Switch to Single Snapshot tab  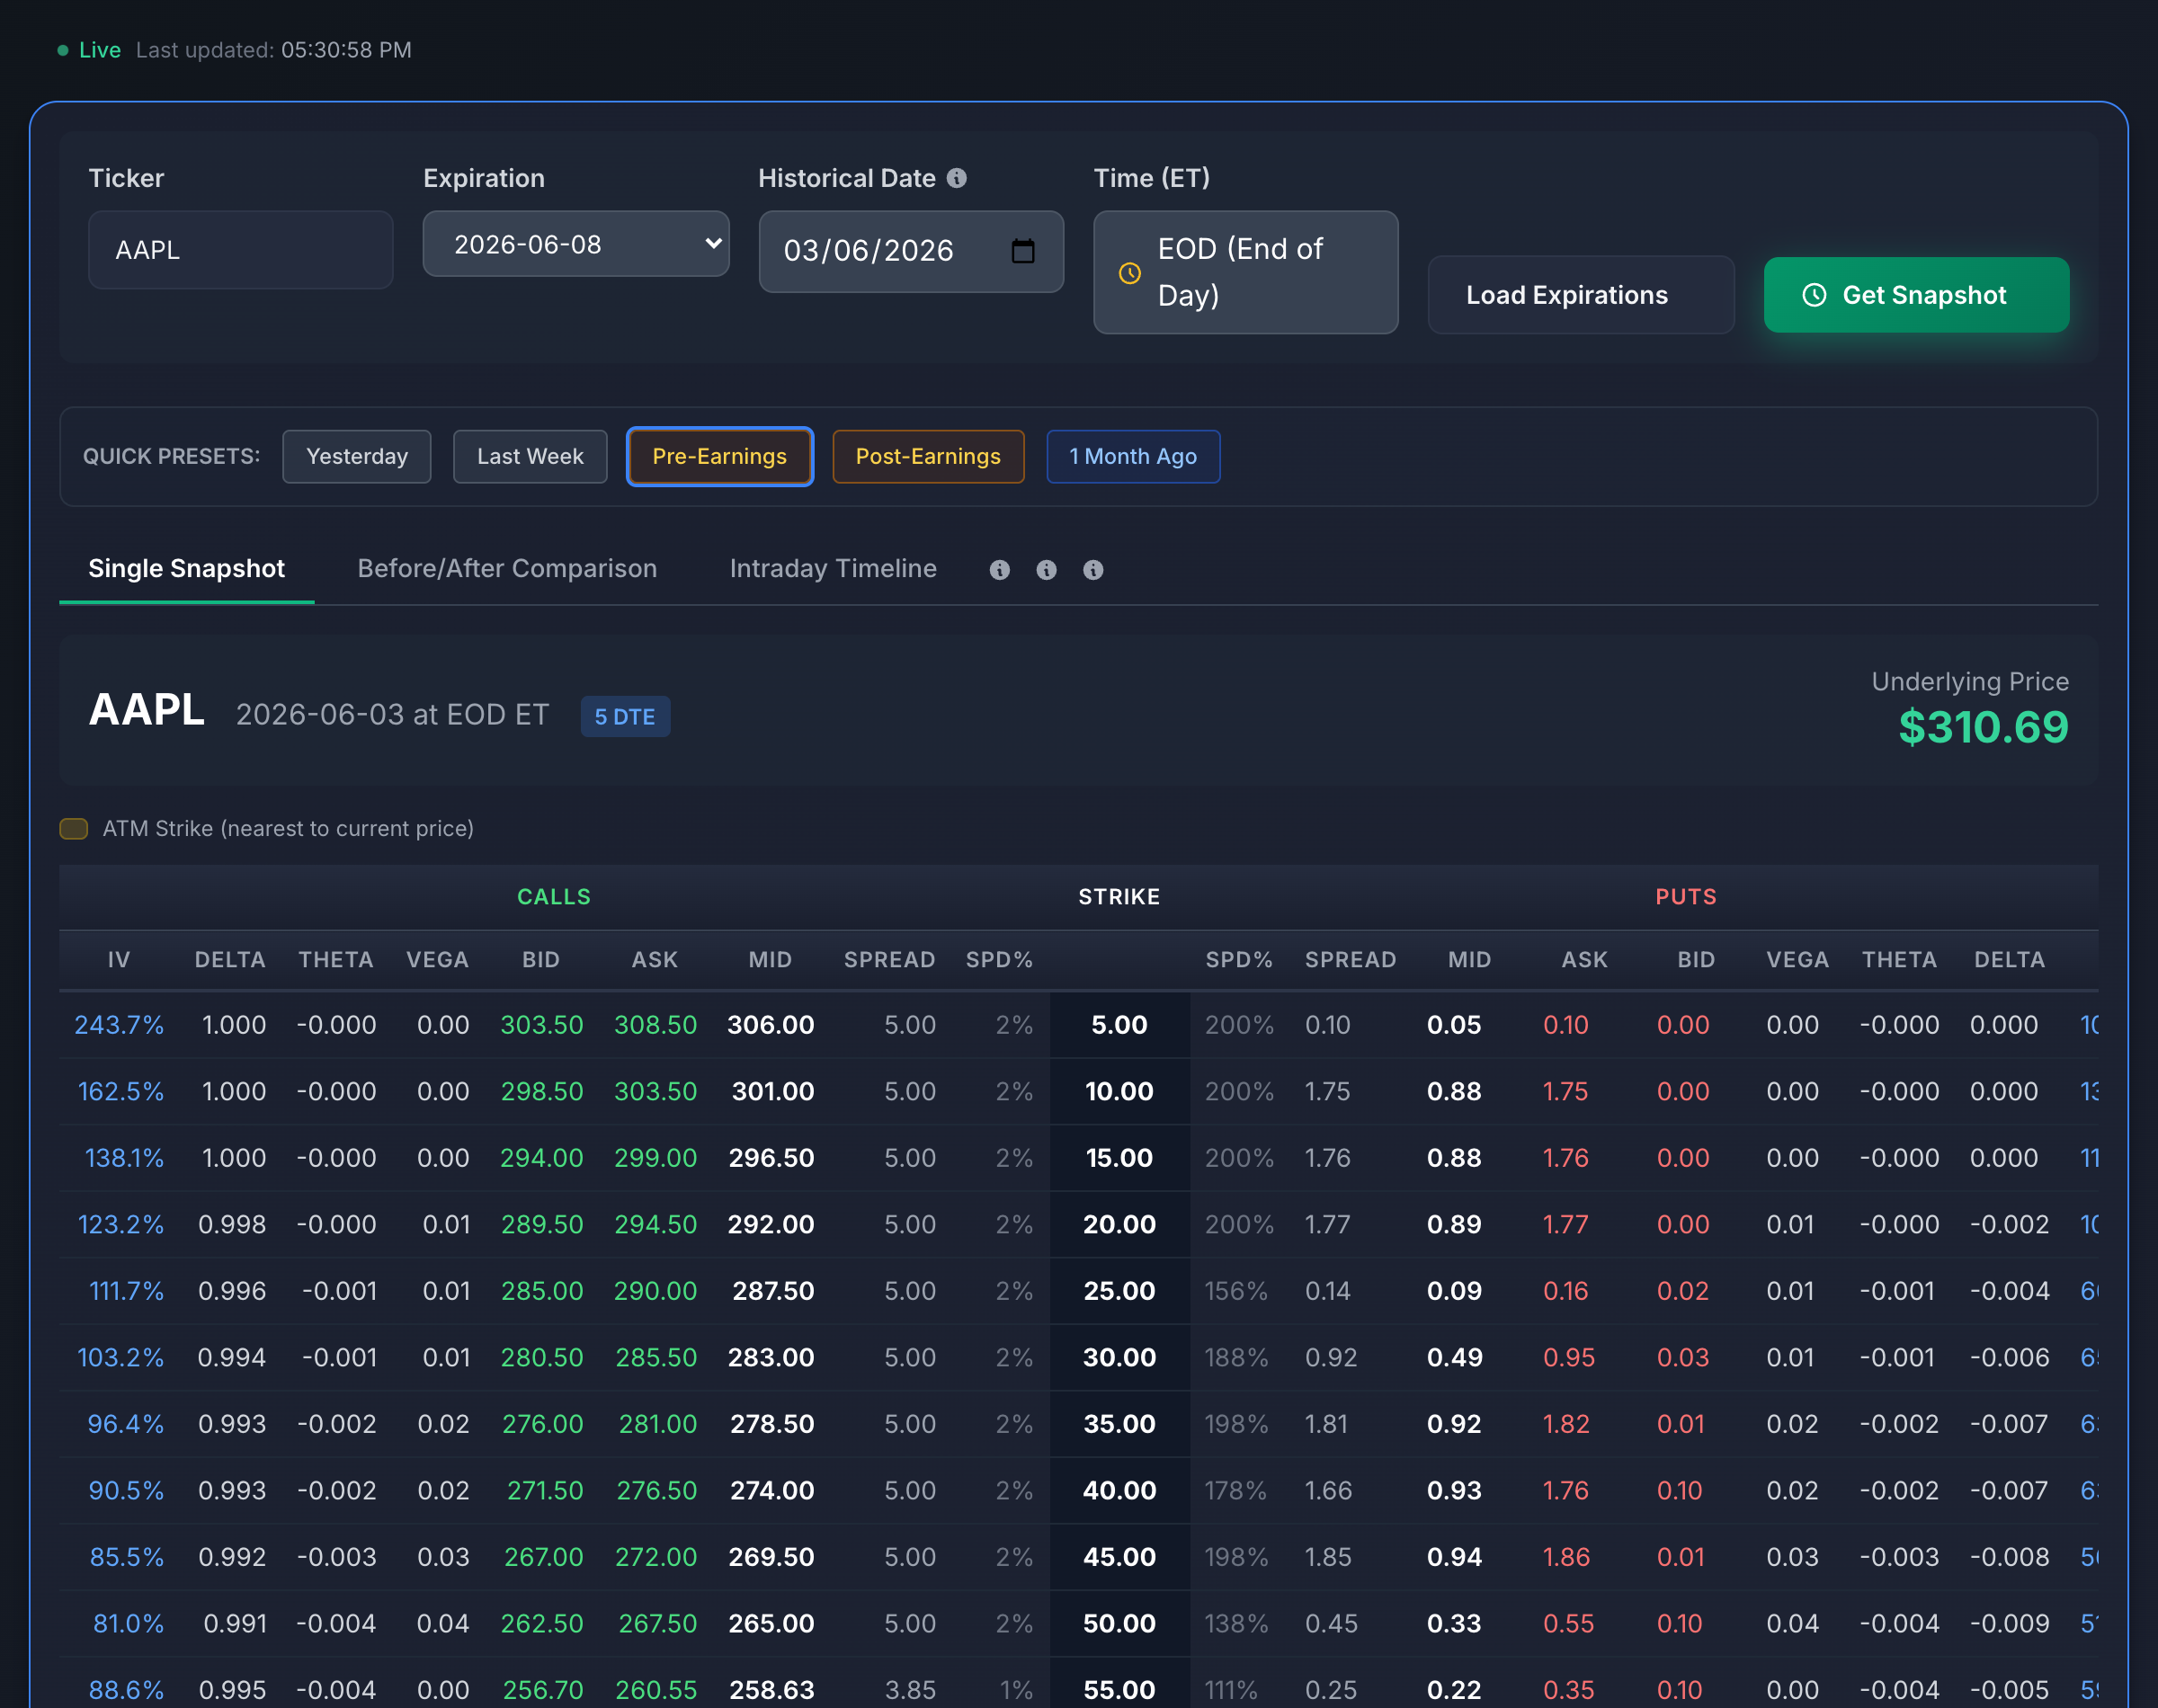[x=187, y=569]
